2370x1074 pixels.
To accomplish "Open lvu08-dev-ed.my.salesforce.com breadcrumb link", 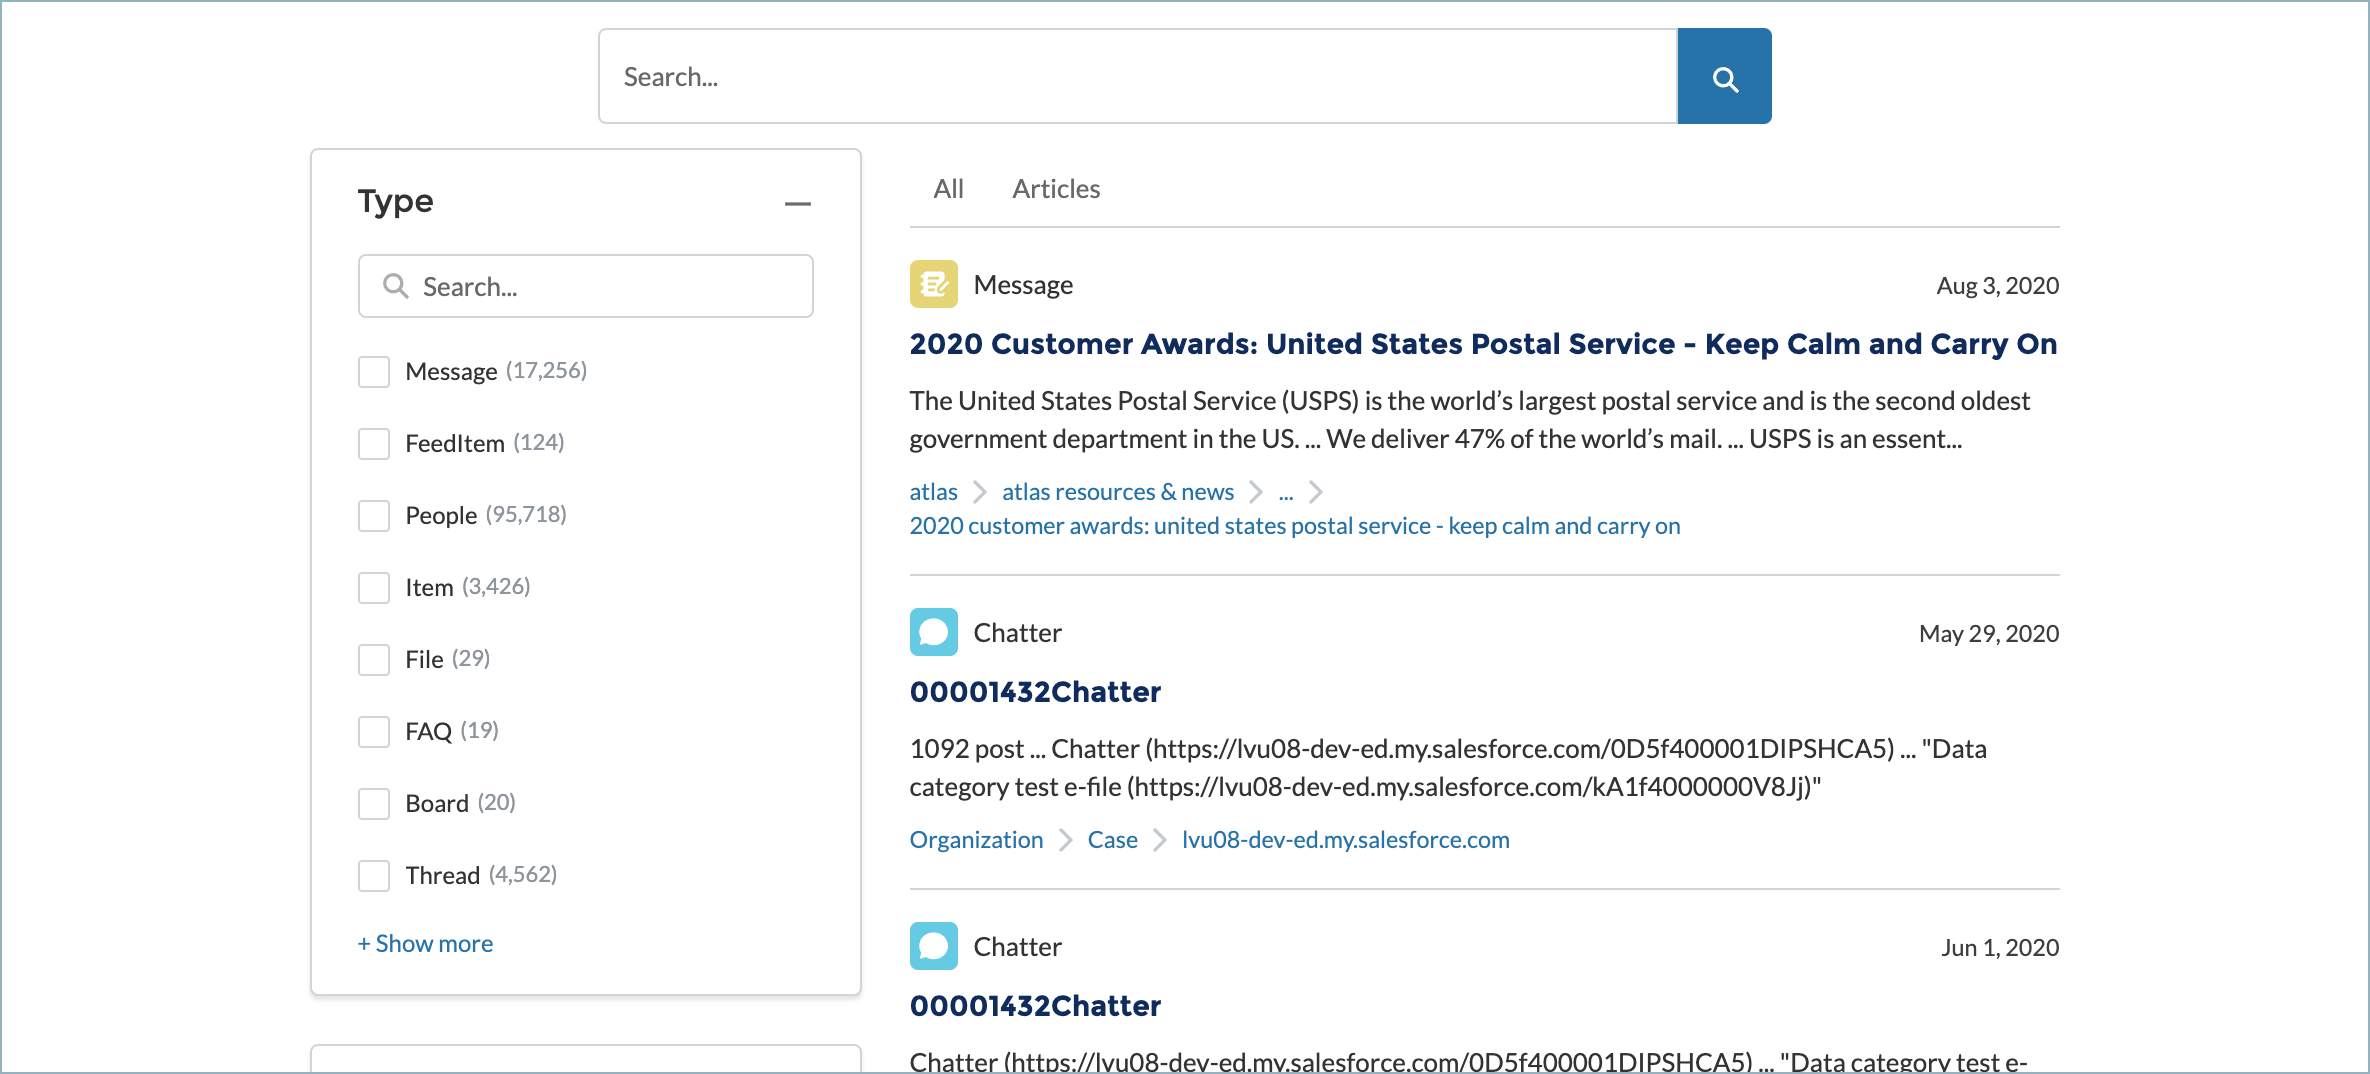I will pos(1345,840).
